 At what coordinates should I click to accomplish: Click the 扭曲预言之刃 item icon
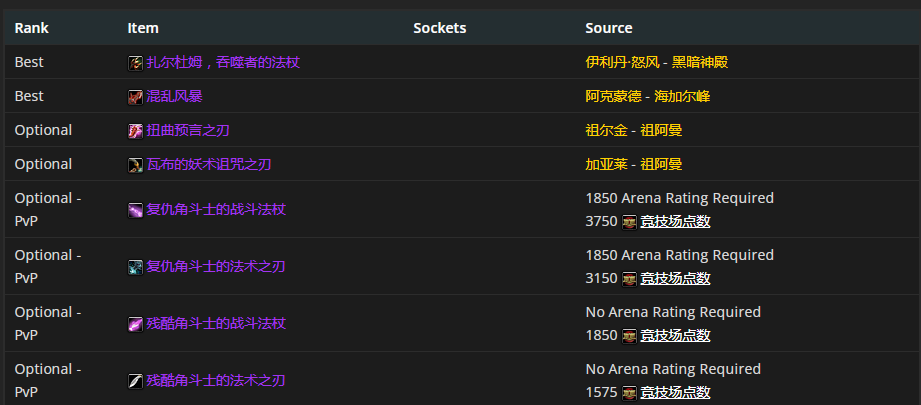(135, 130)
